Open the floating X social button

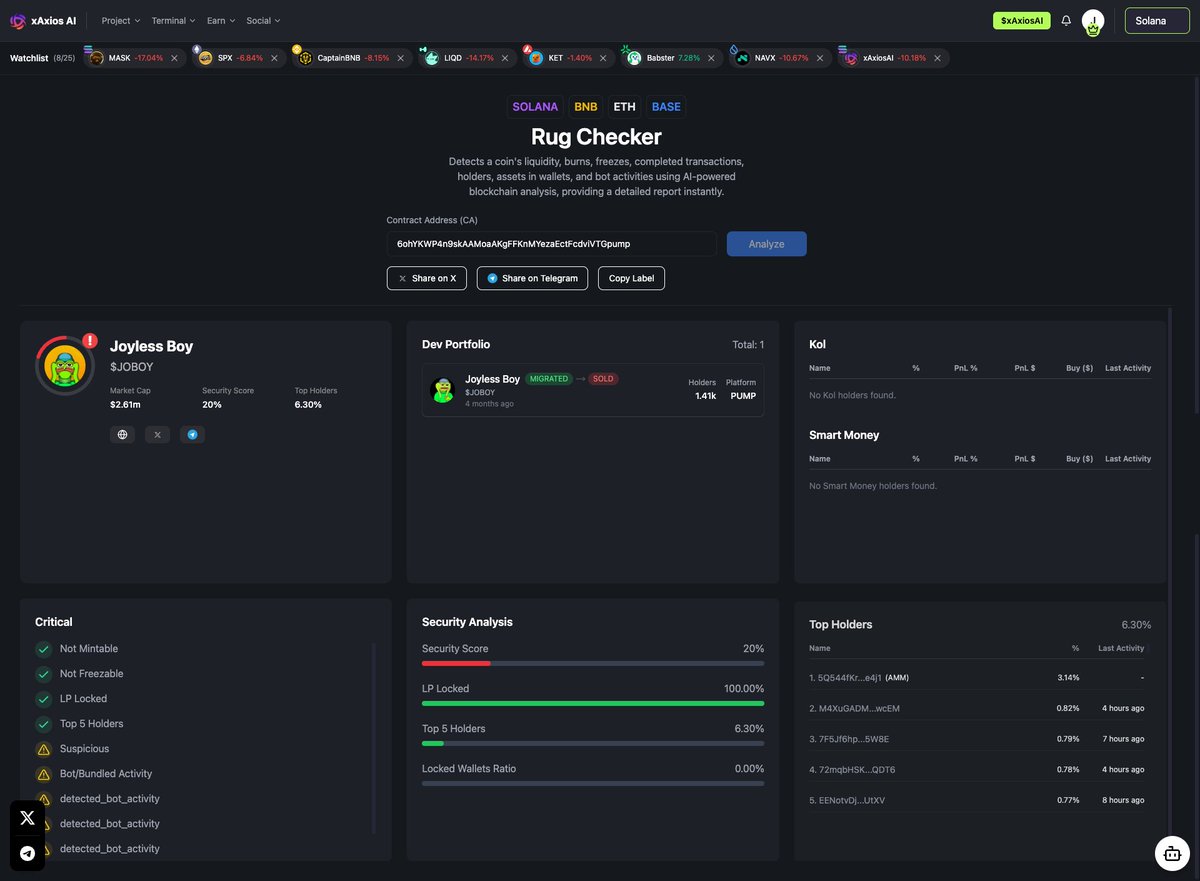point(27,818)
